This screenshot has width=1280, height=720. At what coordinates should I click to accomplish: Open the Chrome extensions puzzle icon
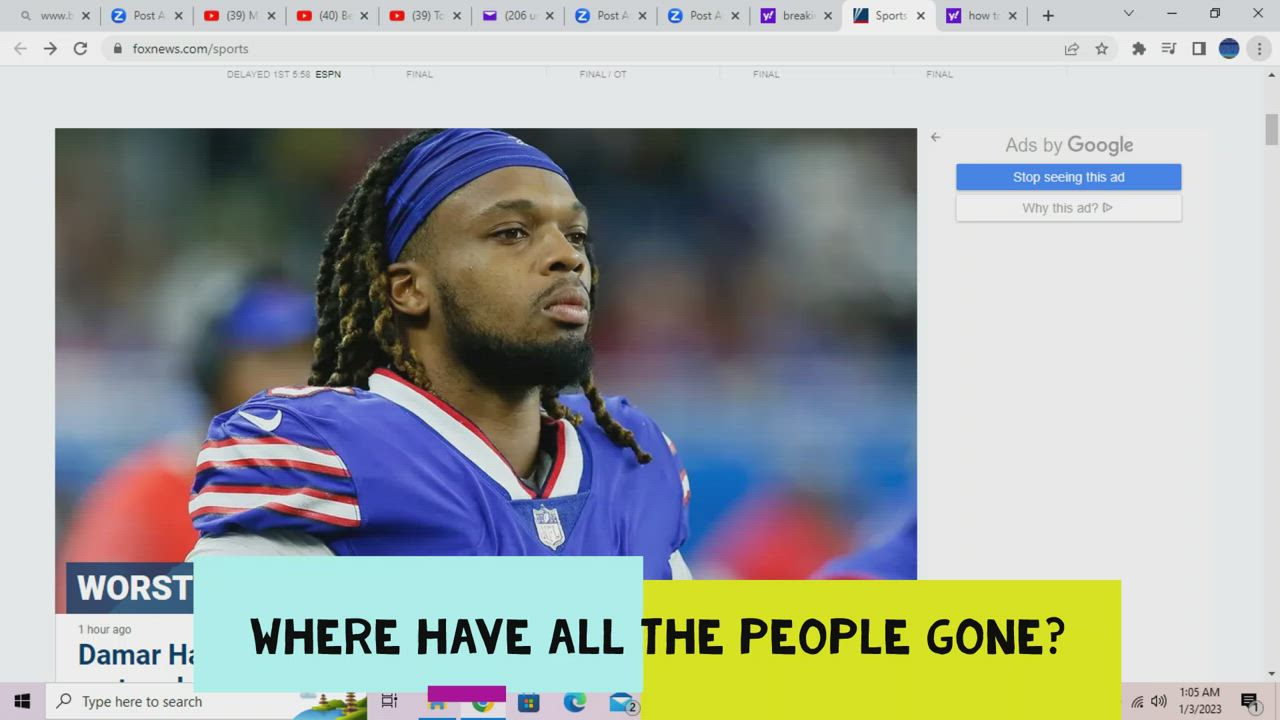tap(1138, 48)
